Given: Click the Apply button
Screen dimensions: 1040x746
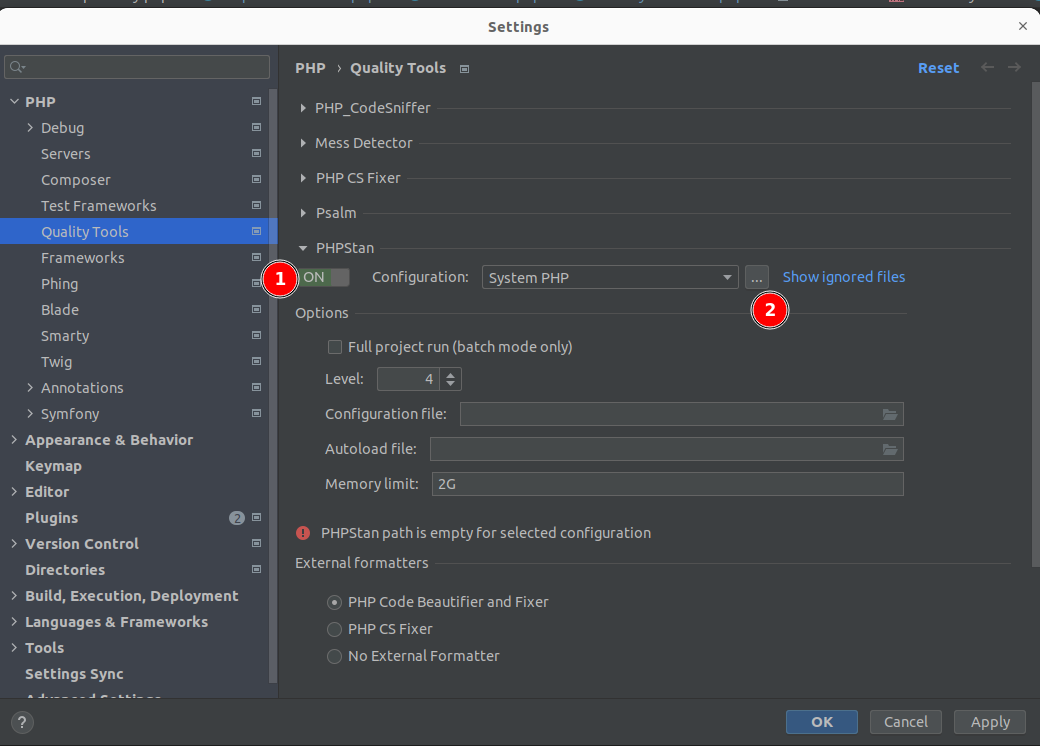Looking at the screenshot, I should (990, 722).
